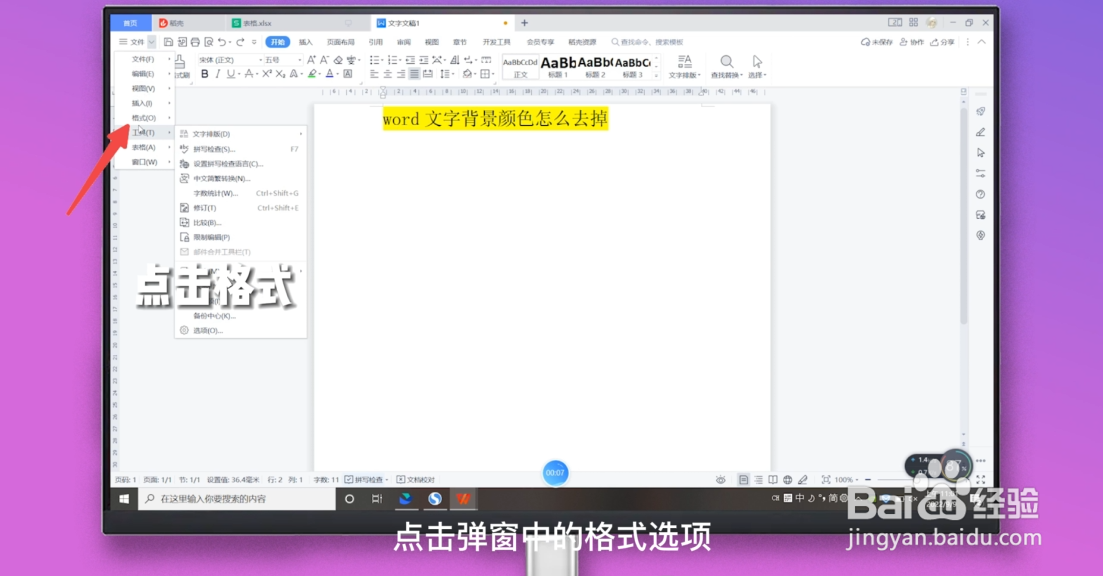
Task: Click the 未保存 cloud save button
Action: [x=876, y=42]
